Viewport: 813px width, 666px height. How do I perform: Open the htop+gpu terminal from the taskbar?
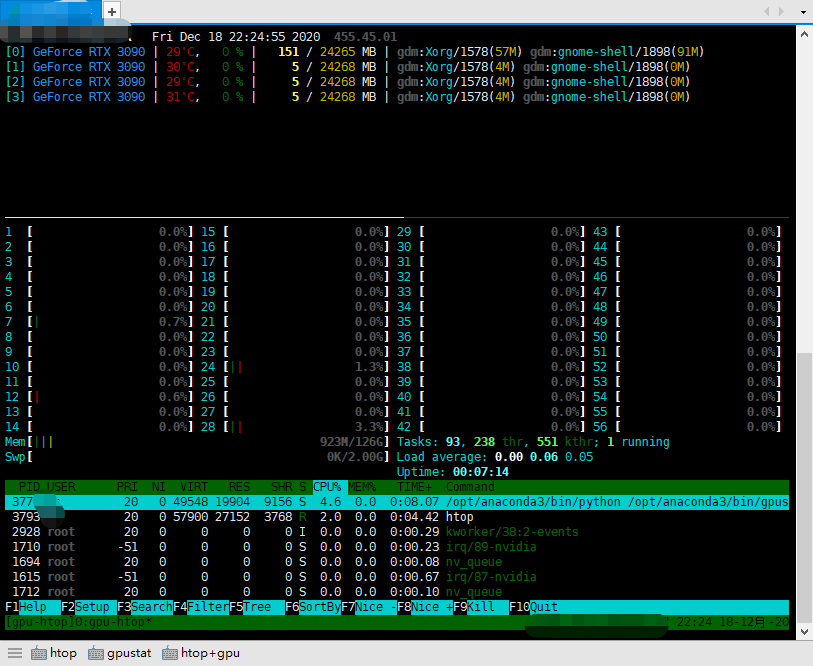tap(200, 652)
